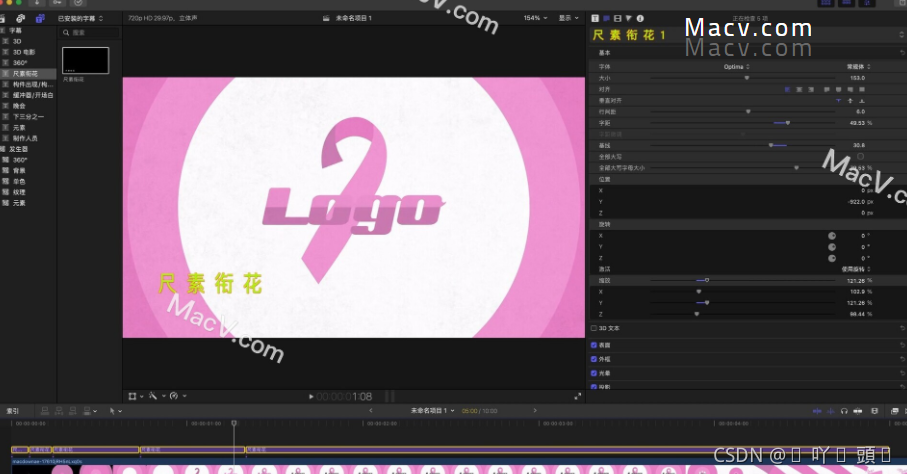Go forward in timeline history arrow
Screen dimensions: 907x474
(x=535, y=411)
